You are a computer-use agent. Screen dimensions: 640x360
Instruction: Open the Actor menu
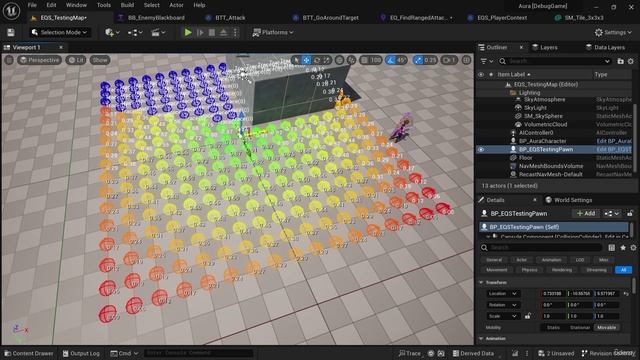[x=176, y=5]
